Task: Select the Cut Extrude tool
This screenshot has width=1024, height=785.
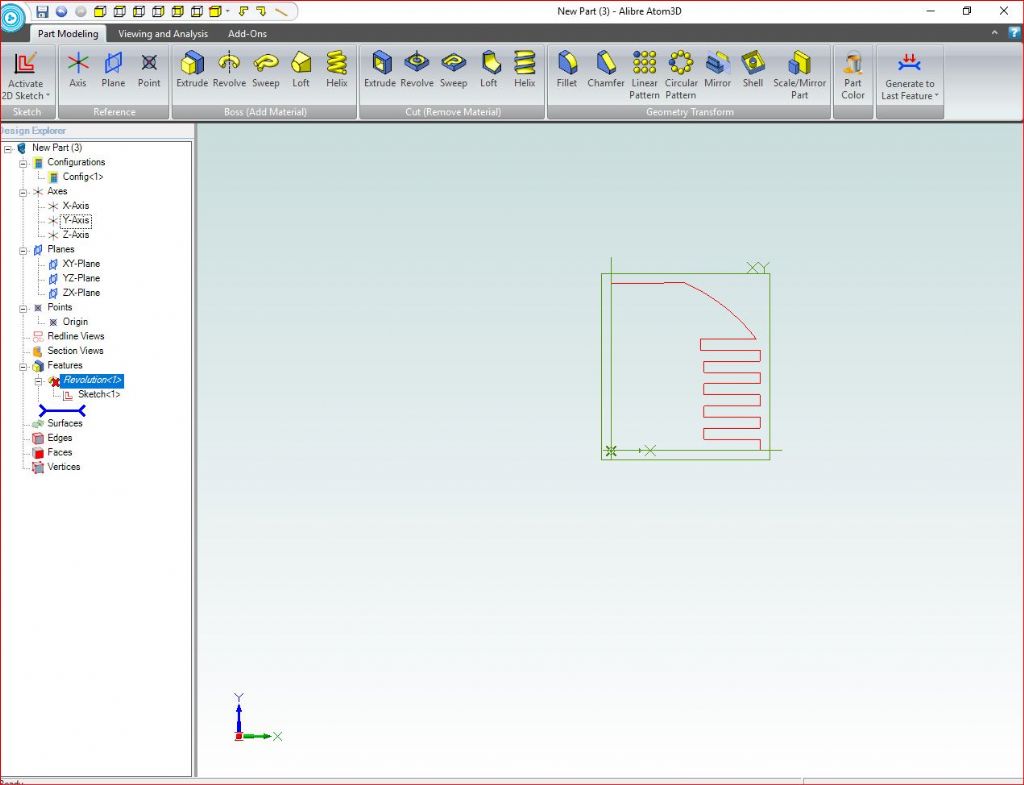Action: click(380, 69)
